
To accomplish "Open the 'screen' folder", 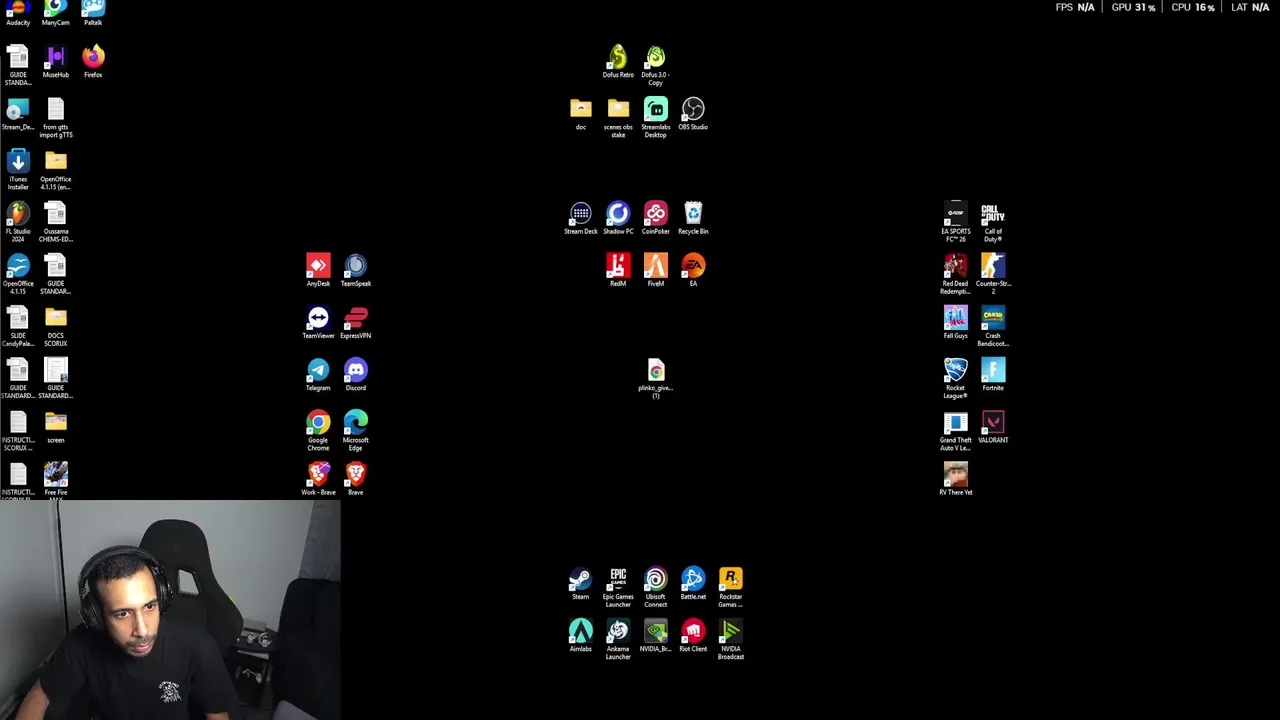I will pos(55,427).
